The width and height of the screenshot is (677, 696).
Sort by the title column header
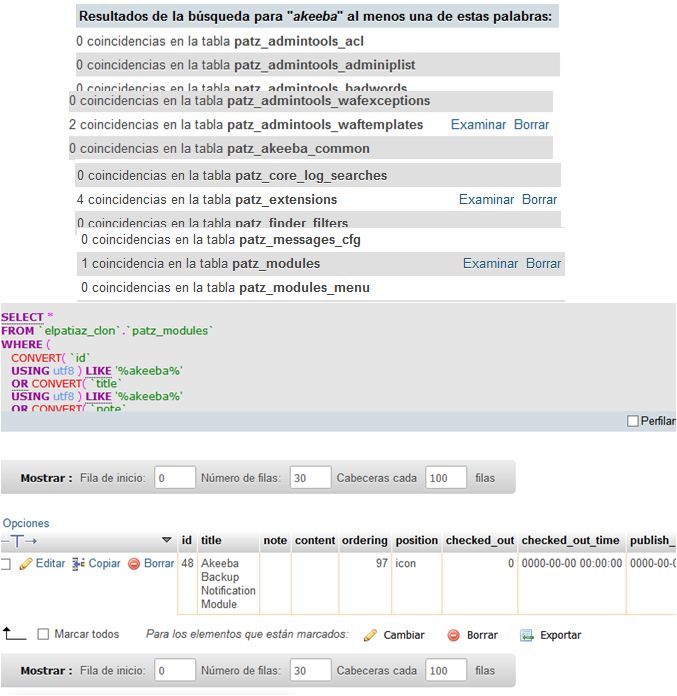click(211, 540)
